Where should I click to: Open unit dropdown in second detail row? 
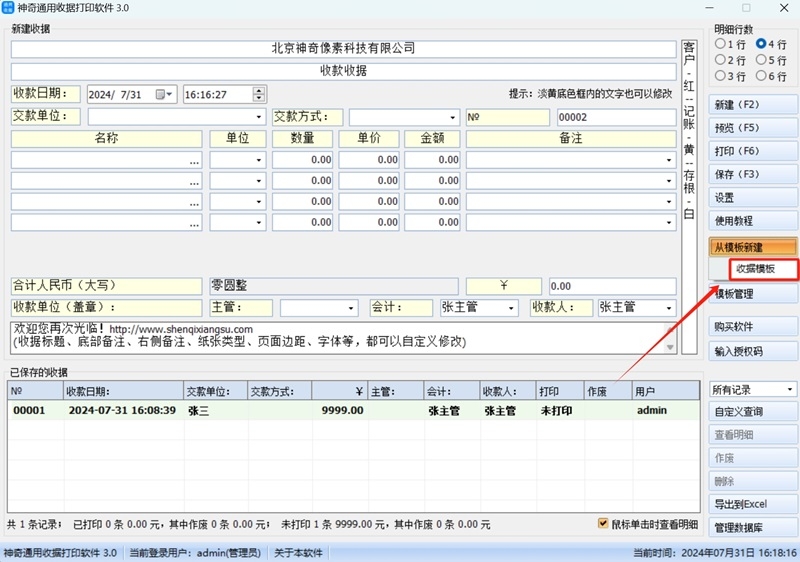click(x=259, y=181)
